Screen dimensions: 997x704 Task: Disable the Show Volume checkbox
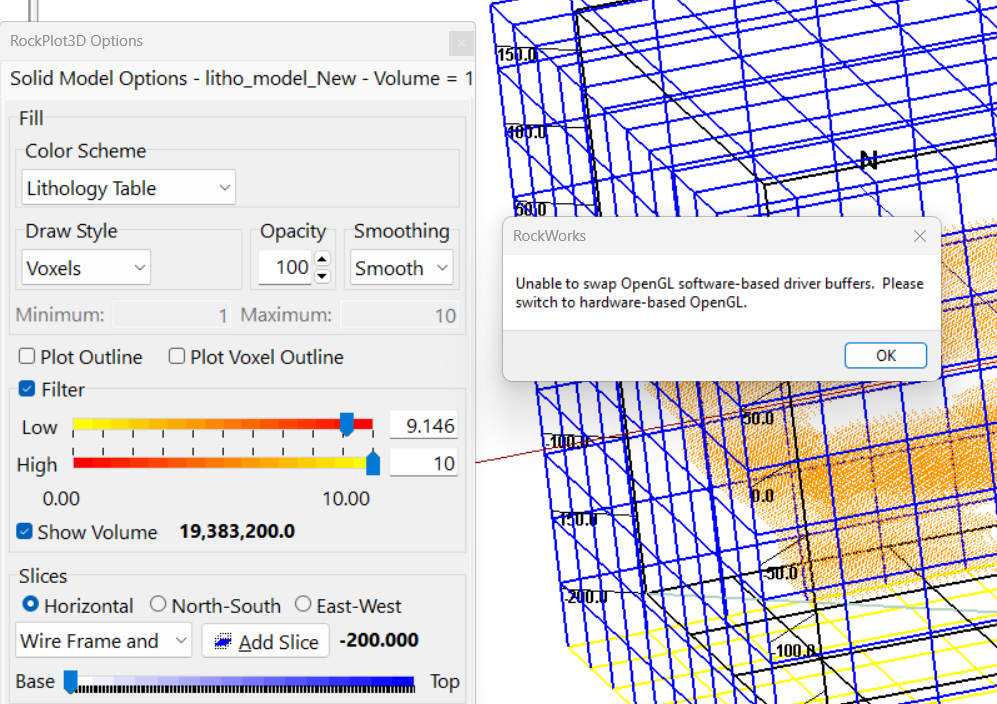click(x=25, y=532)
